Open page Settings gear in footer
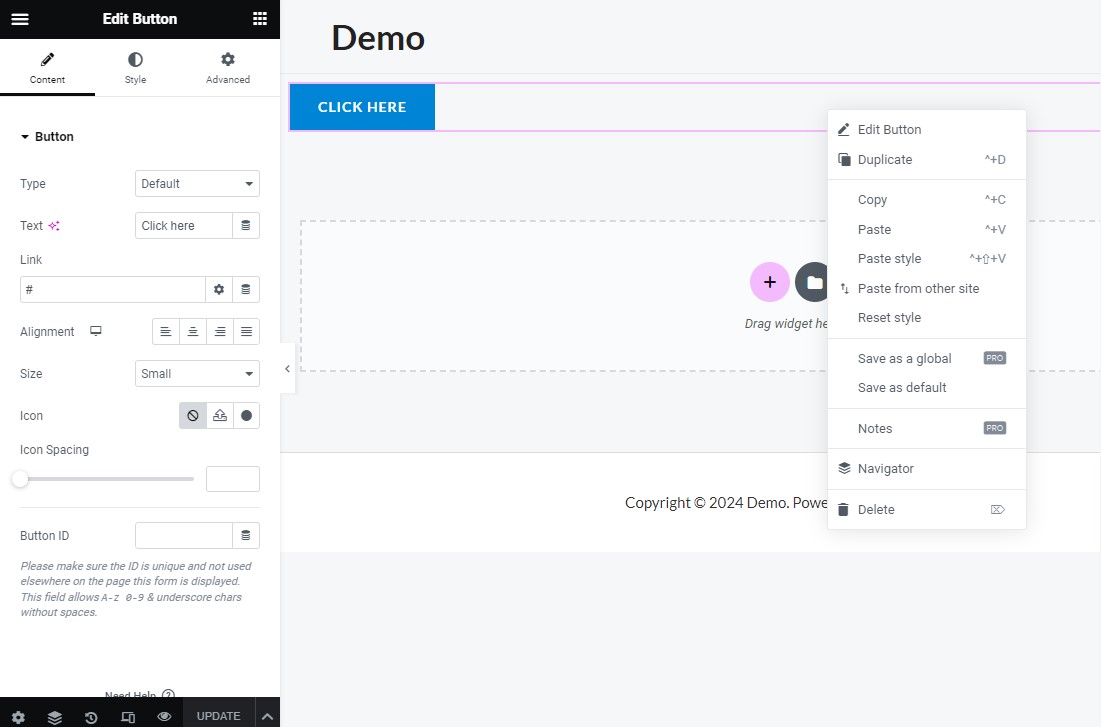Screen dimensions: 1101x727 [x=18, y=716]
